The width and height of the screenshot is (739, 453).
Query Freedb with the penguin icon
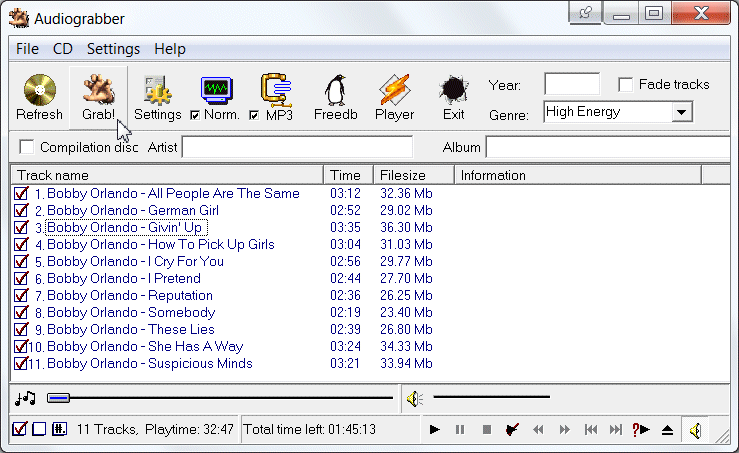pyautogui.click(x=336, y=90)
